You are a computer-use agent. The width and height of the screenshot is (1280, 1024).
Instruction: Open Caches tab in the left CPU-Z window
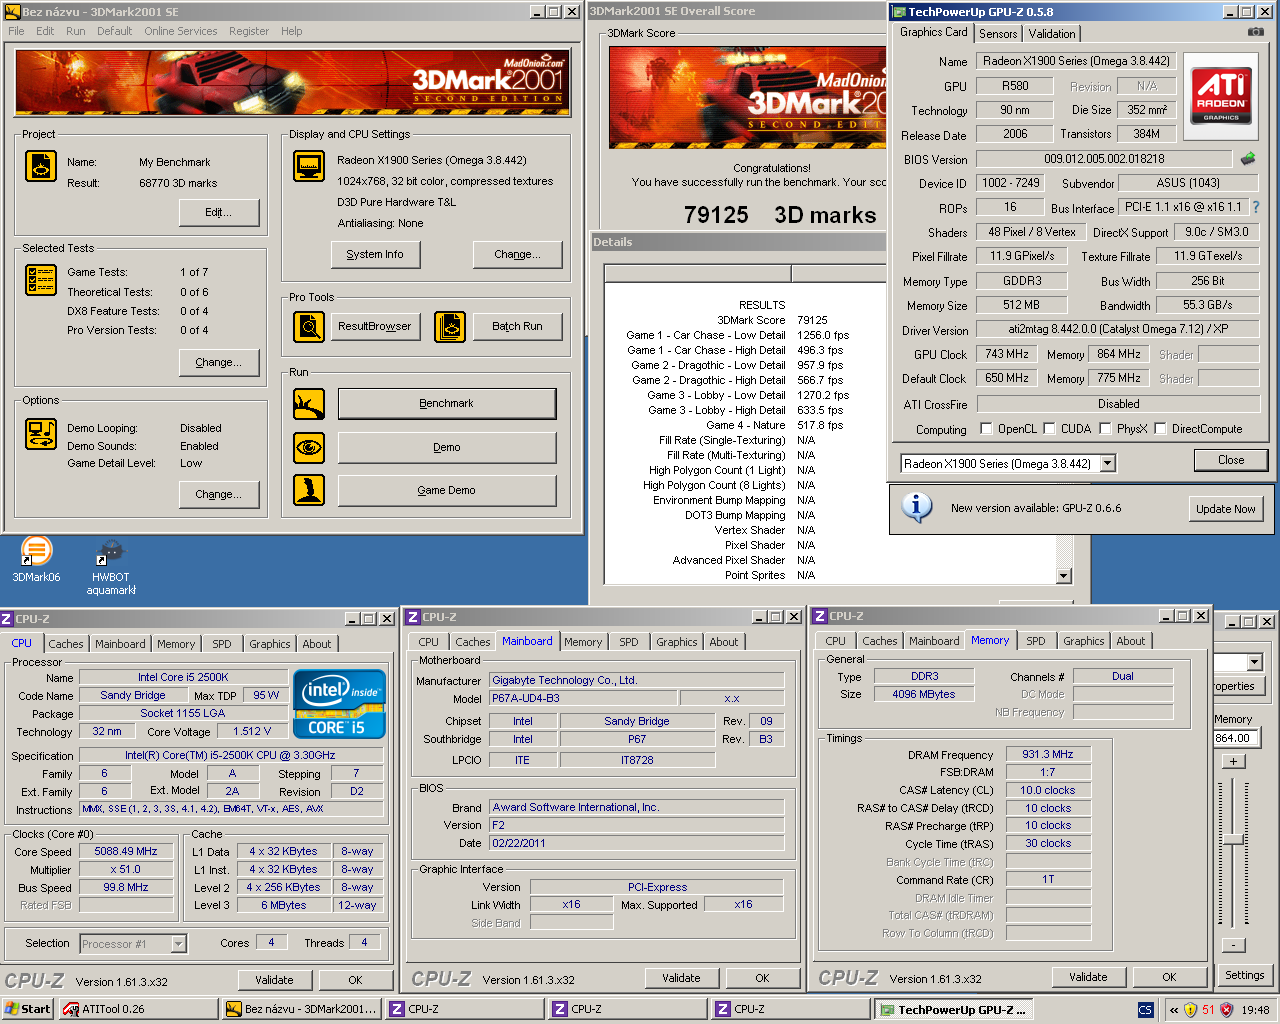pos(66,644)
